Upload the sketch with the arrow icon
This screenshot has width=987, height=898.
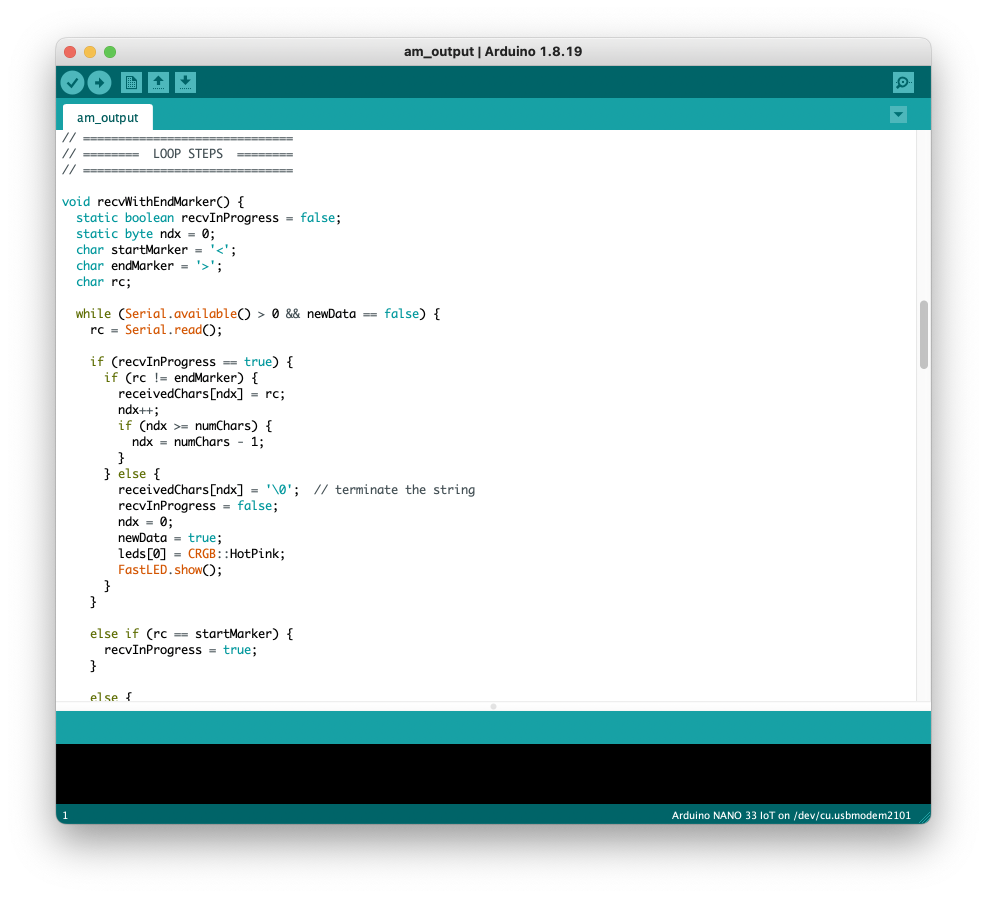(x=99, y=83)
